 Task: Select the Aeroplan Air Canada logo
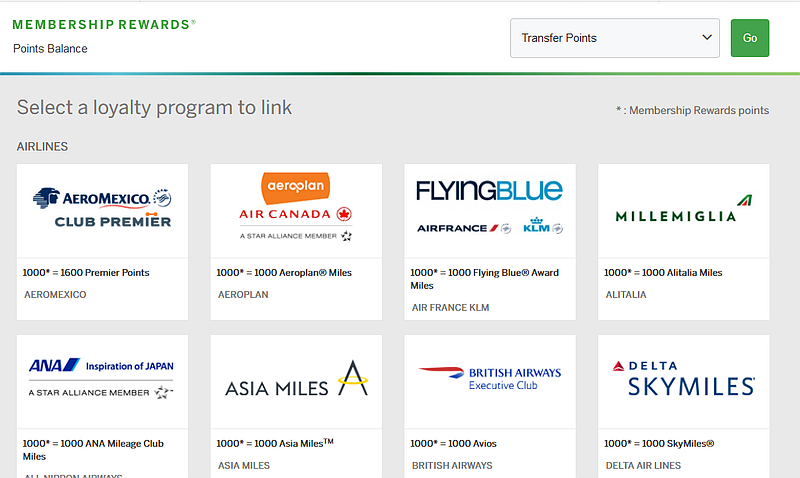pos(296,207)
